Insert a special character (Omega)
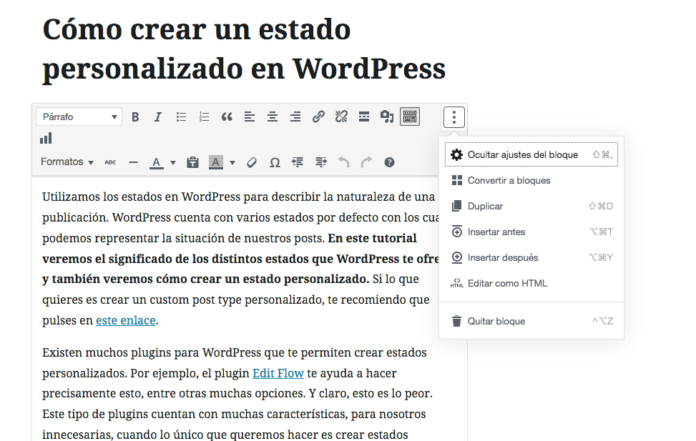 [274, 161]
